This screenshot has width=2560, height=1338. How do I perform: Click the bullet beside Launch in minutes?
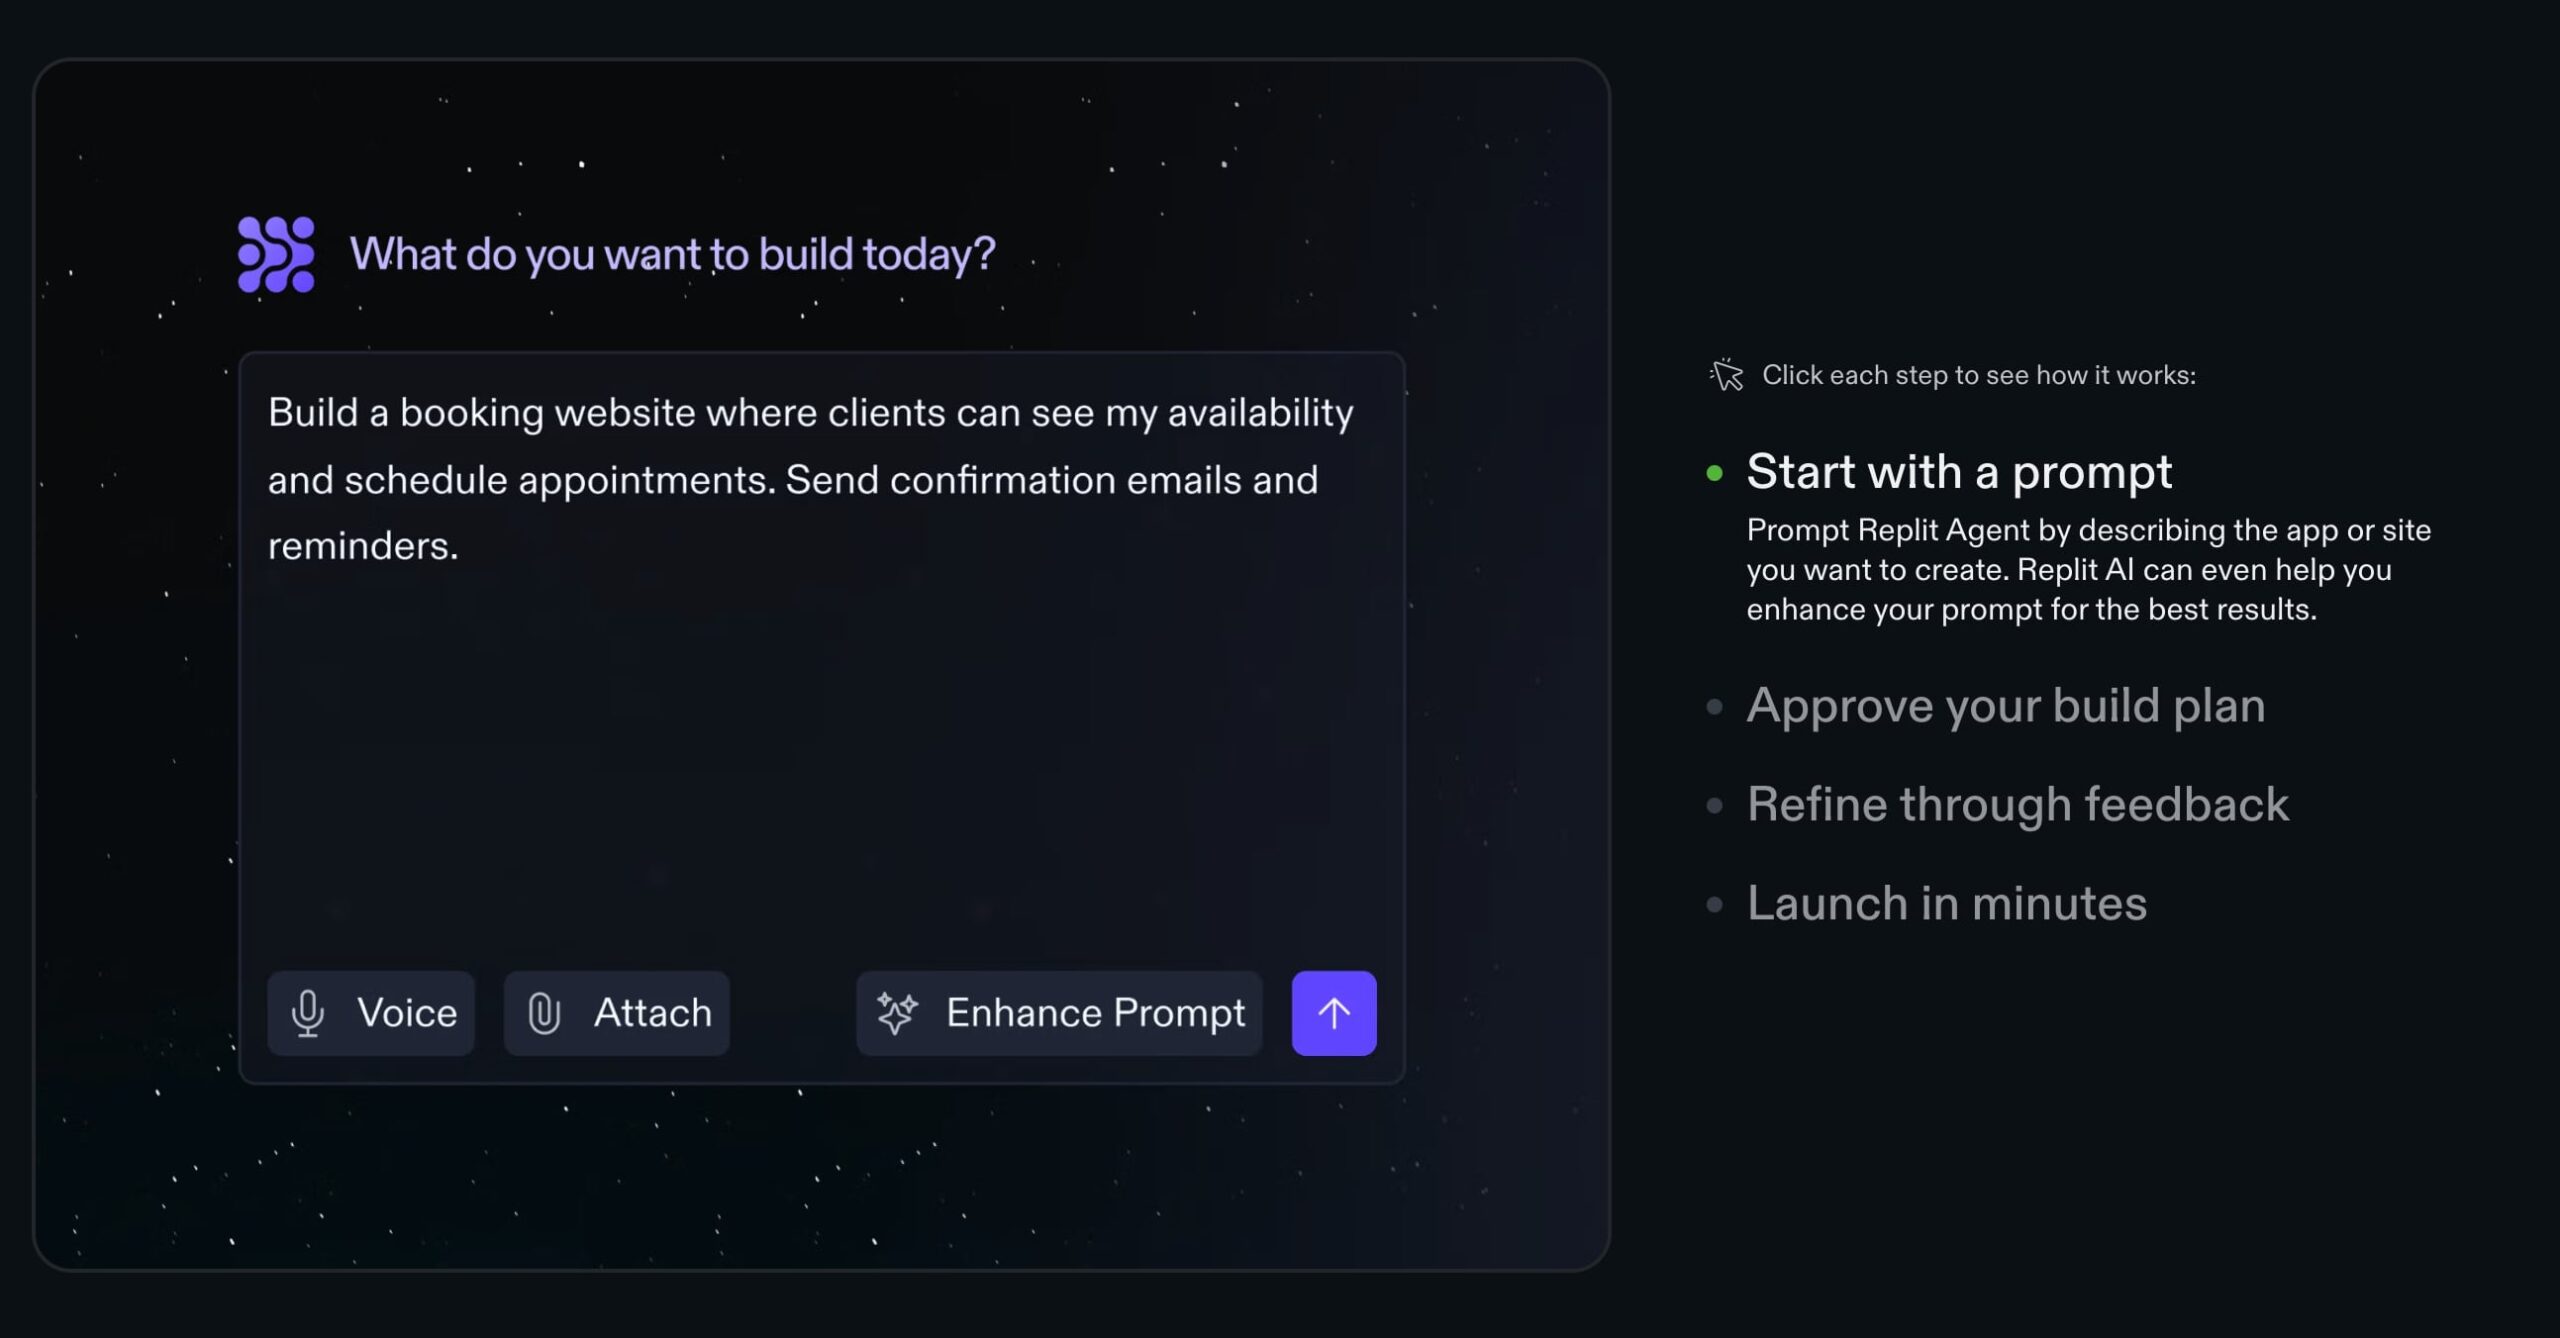pyautogui.click(x=1716, y=905)
